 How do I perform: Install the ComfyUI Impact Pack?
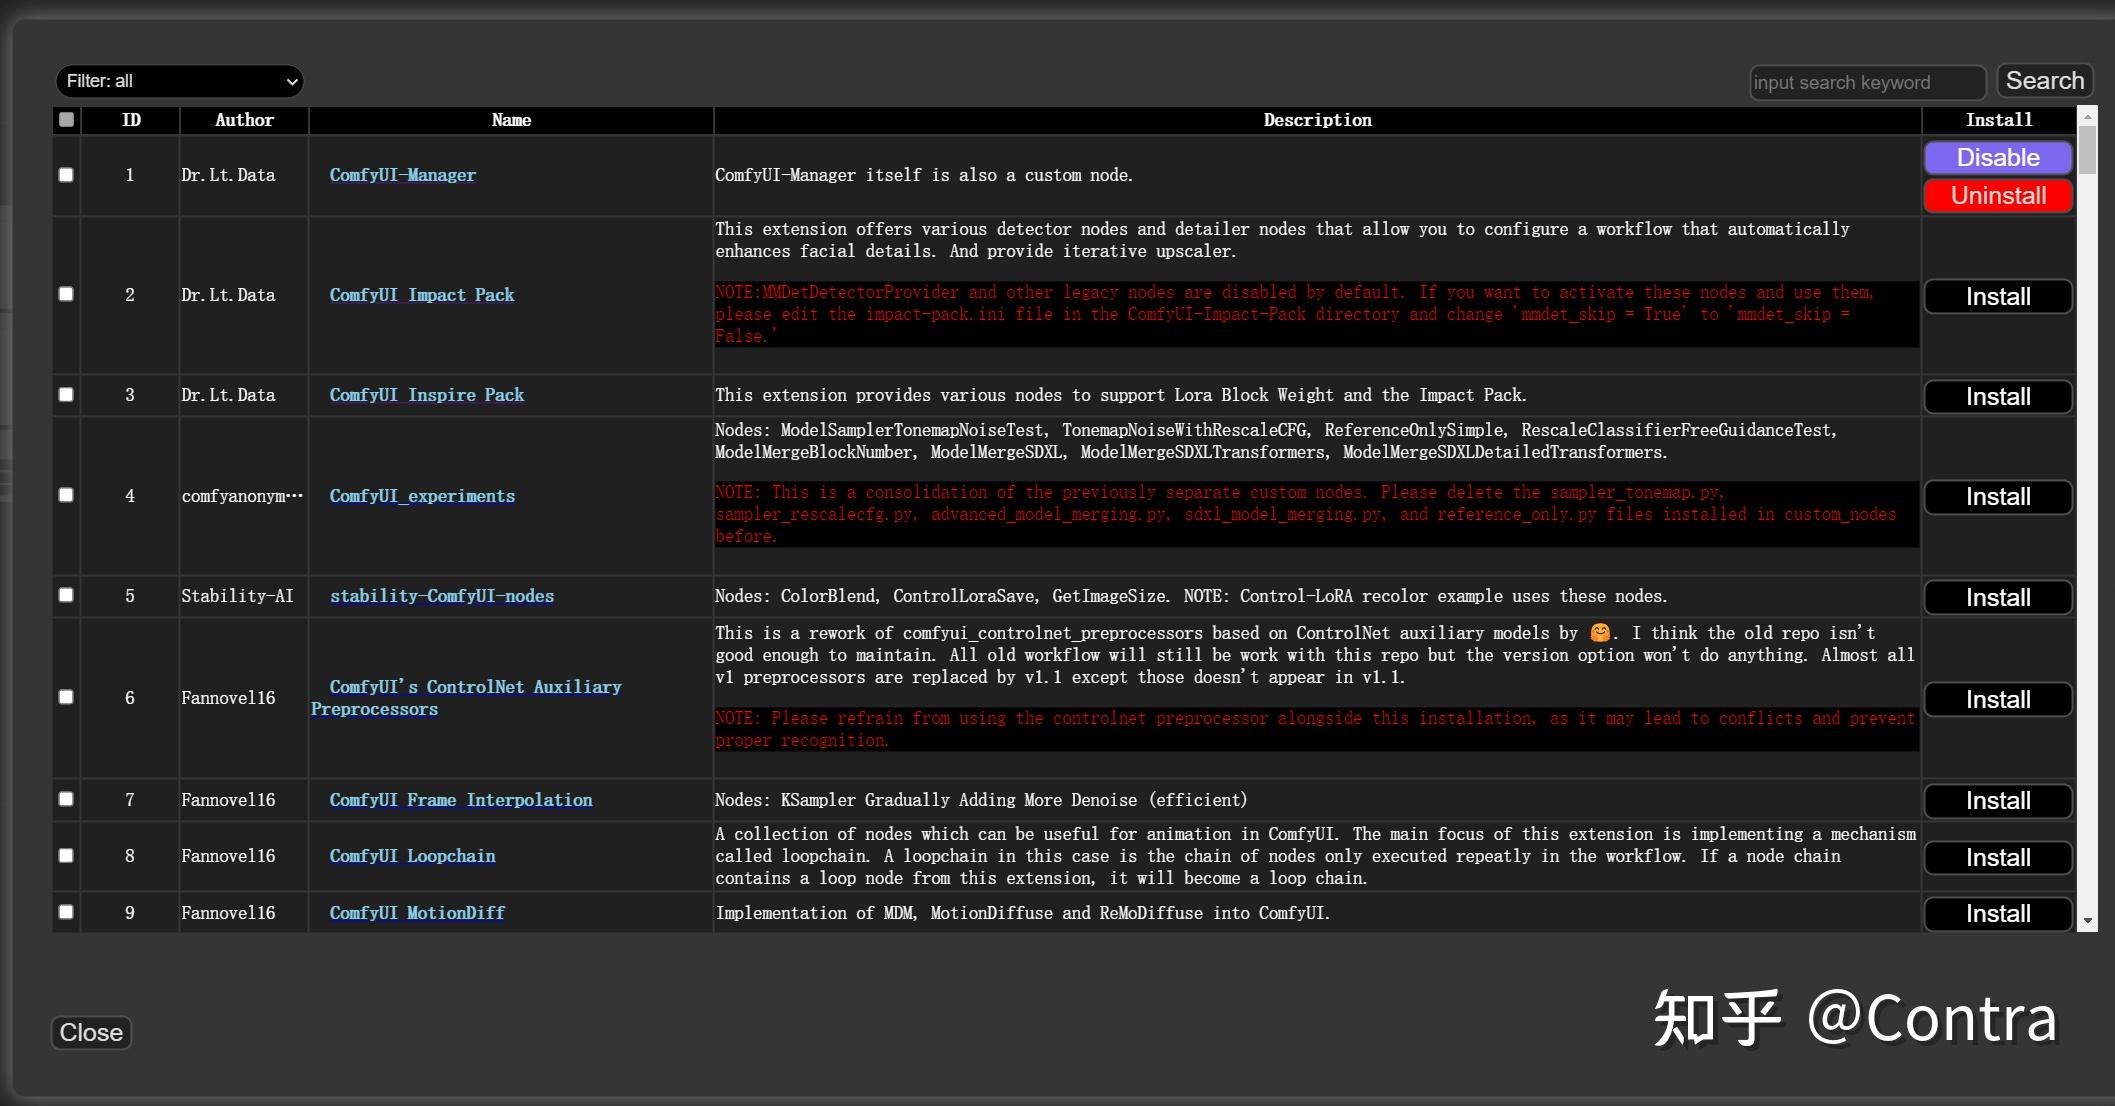(1997, 297)
